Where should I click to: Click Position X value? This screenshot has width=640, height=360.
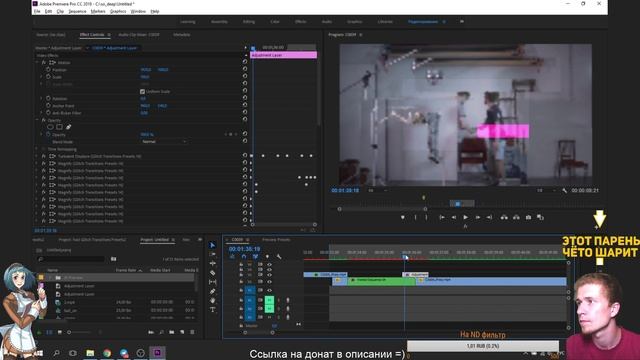click(145, 70)
